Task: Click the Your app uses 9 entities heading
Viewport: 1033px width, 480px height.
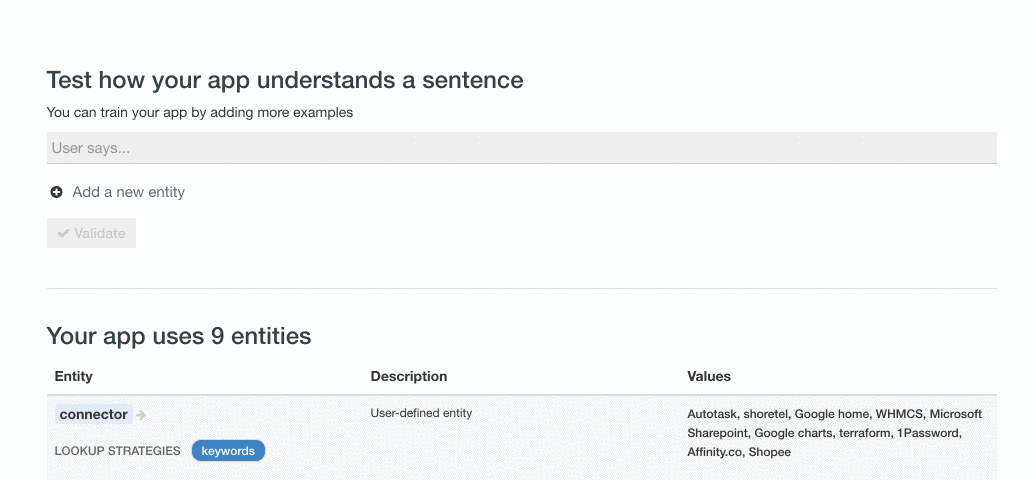Action: 179,336
